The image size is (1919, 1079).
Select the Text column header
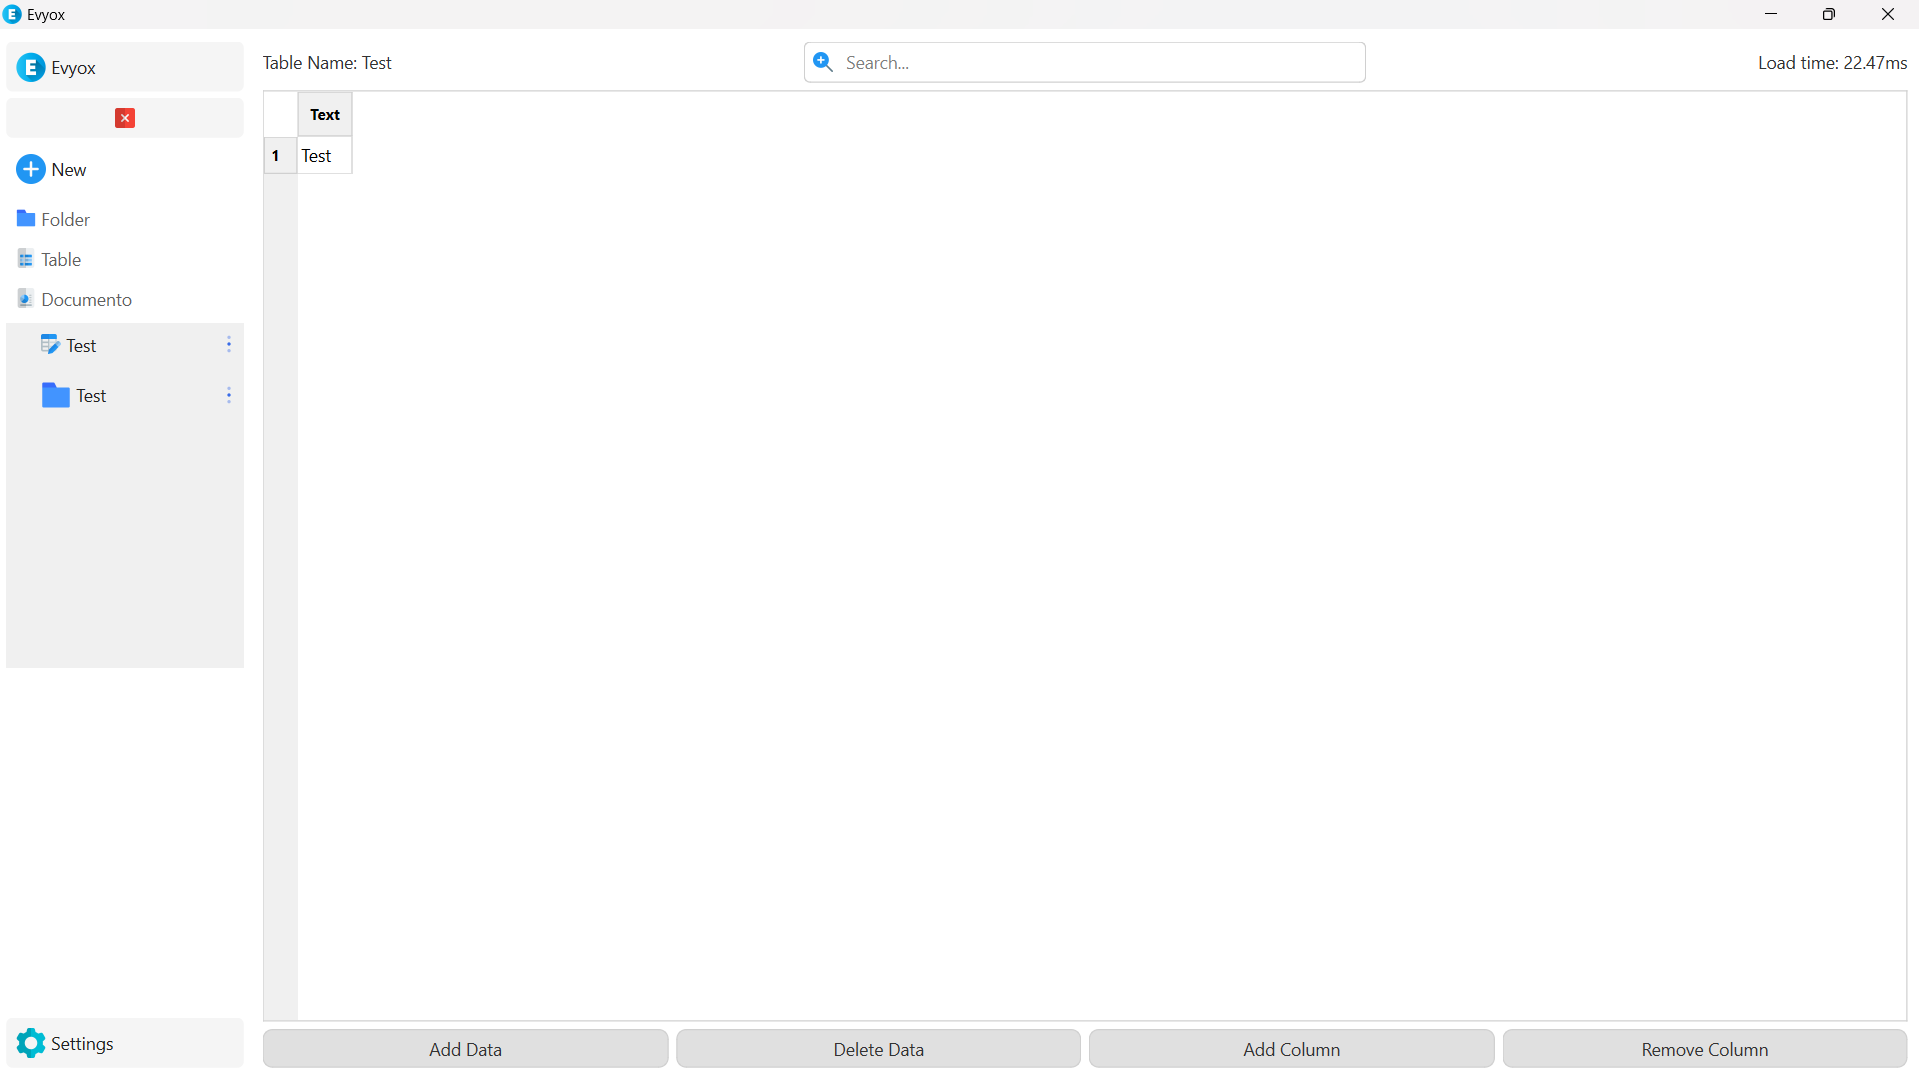(x=325, y=114)
